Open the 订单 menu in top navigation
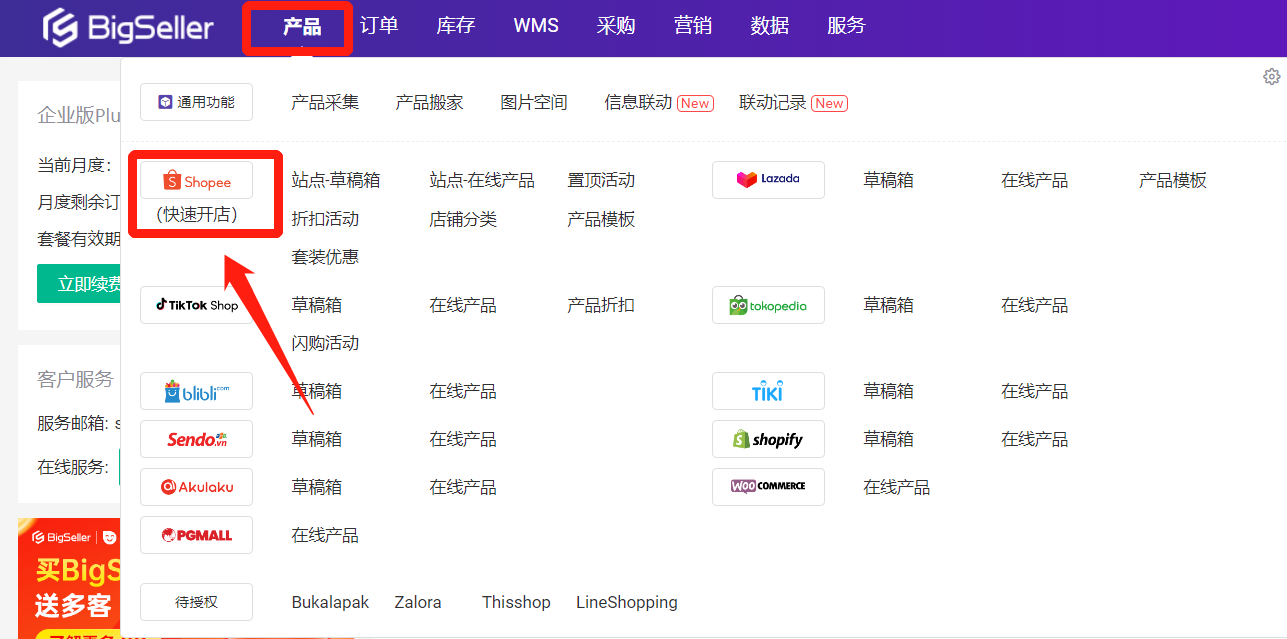The width and height of the screenshot is (1287, 639). (x=379, y=26)
